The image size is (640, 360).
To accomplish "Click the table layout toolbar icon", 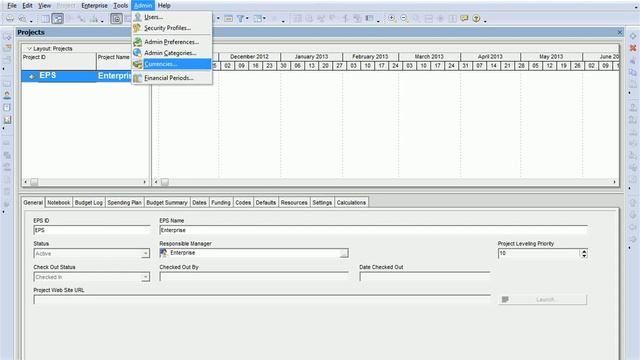I will 46,18.
